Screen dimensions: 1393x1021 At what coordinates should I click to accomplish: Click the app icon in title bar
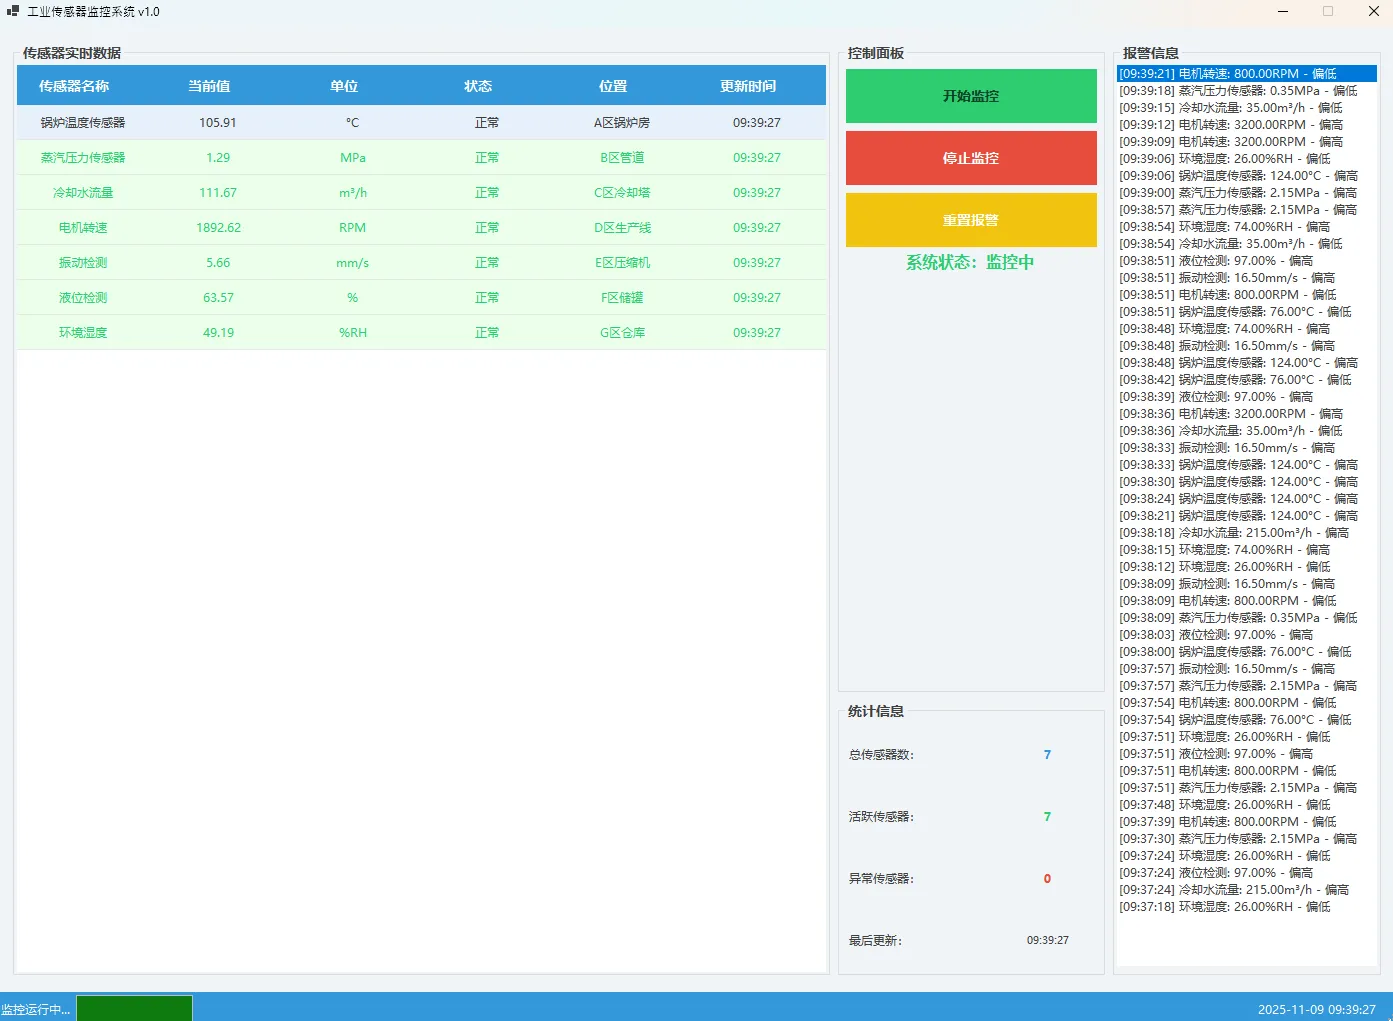(x=13, y=12)
